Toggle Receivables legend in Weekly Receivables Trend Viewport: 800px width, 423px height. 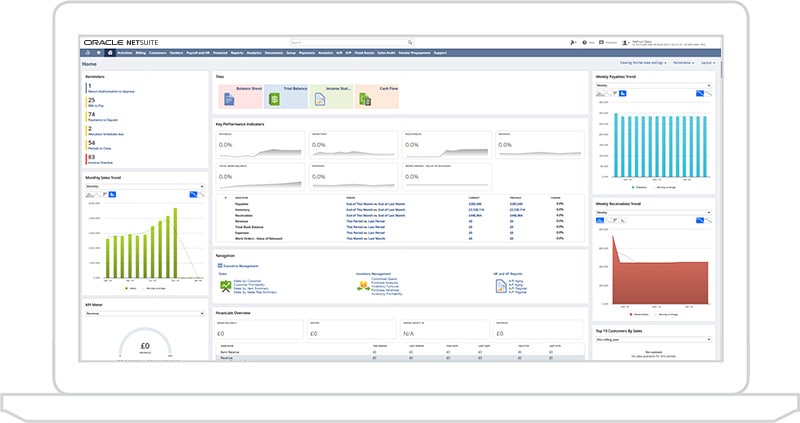tap(639, 314)
